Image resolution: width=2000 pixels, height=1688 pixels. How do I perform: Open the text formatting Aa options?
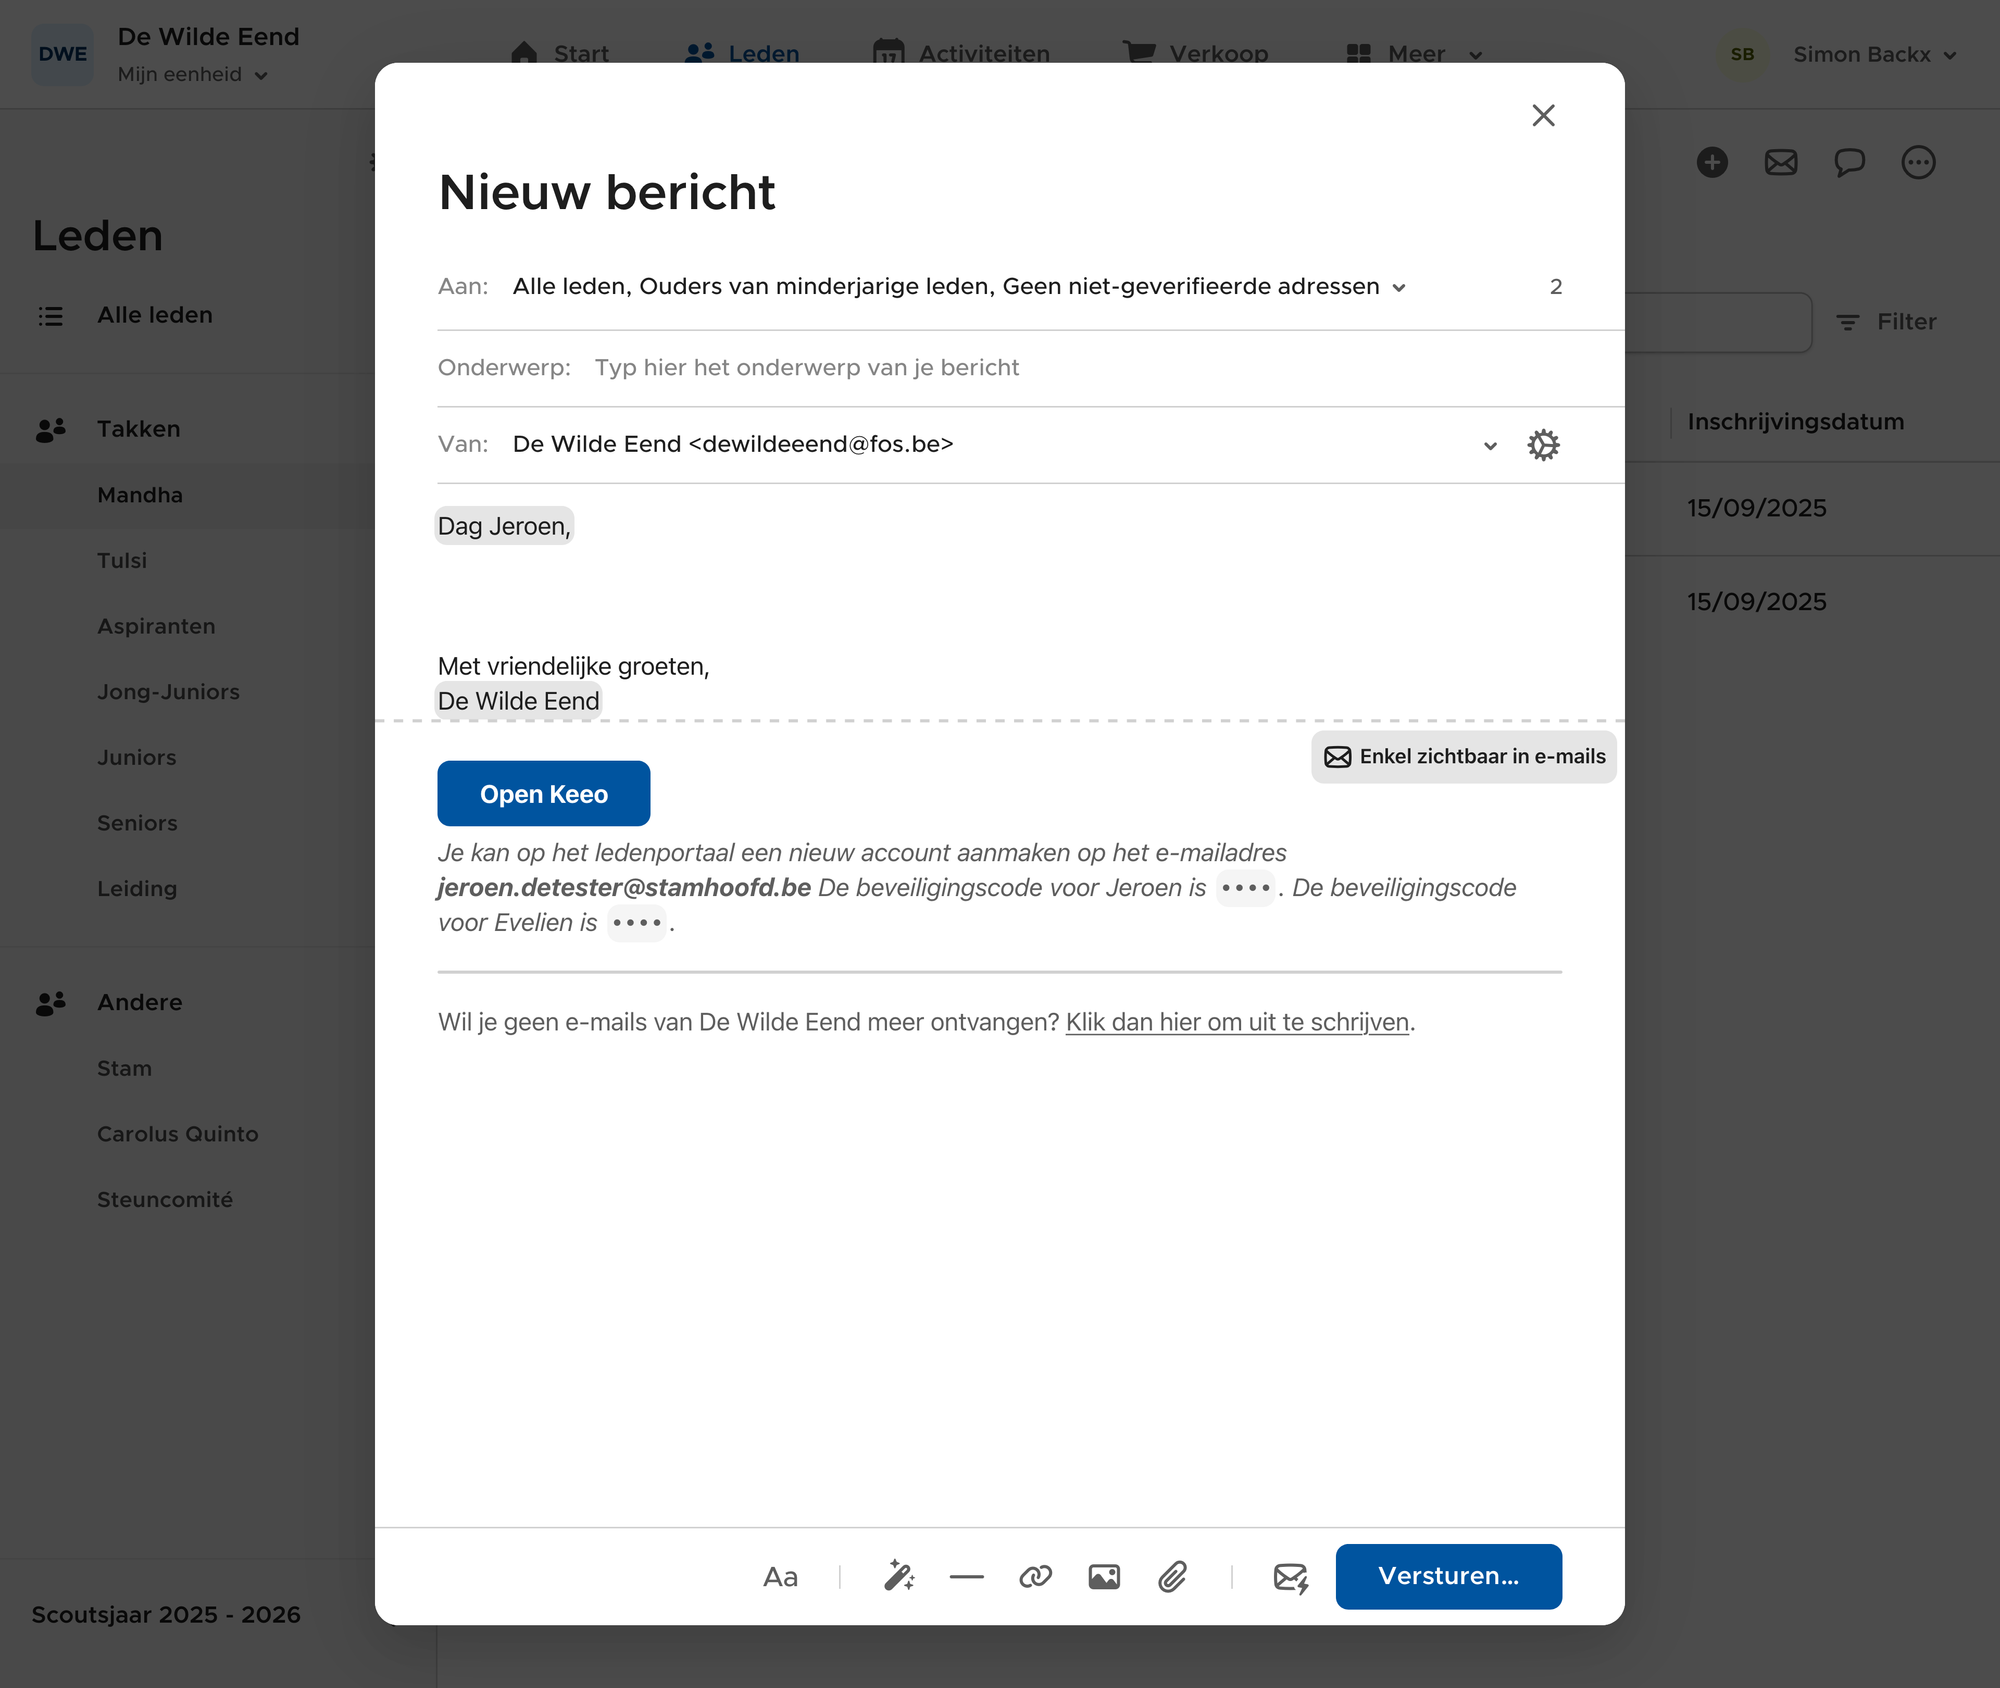tap(780, 1577)
